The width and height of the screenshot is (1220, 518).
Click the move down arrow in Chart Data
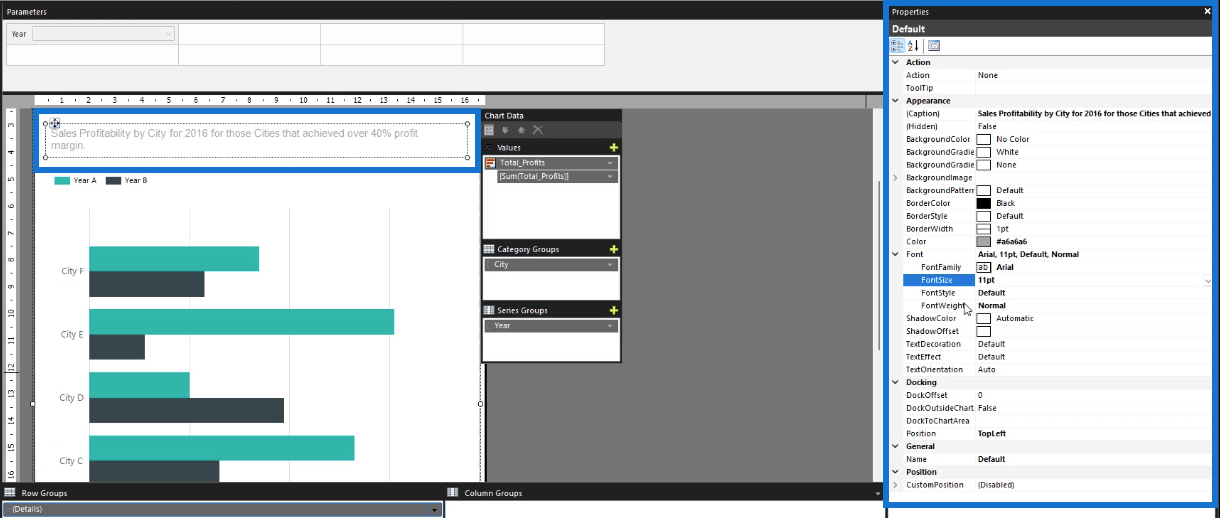505,130
